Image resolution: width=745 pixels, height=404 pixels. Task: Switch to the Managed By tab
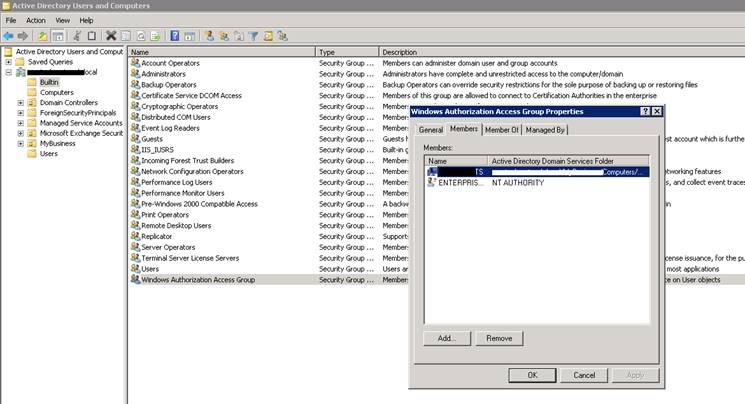pyautogui.click(x=545, y=130)
